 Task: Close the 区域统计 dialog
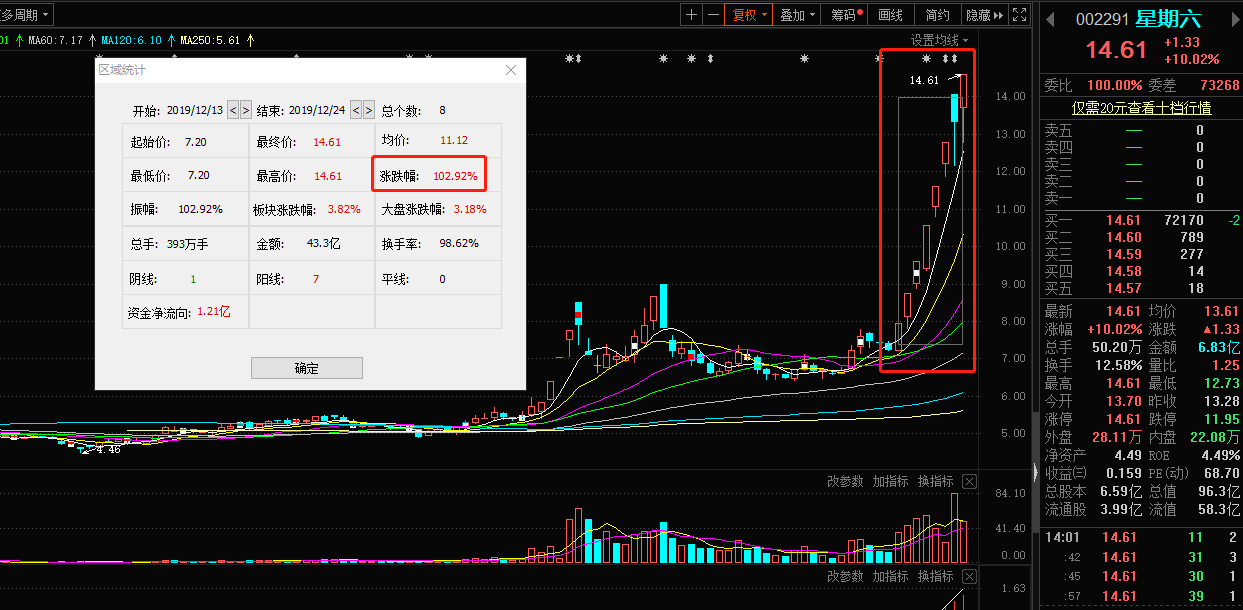pos(511,70)
